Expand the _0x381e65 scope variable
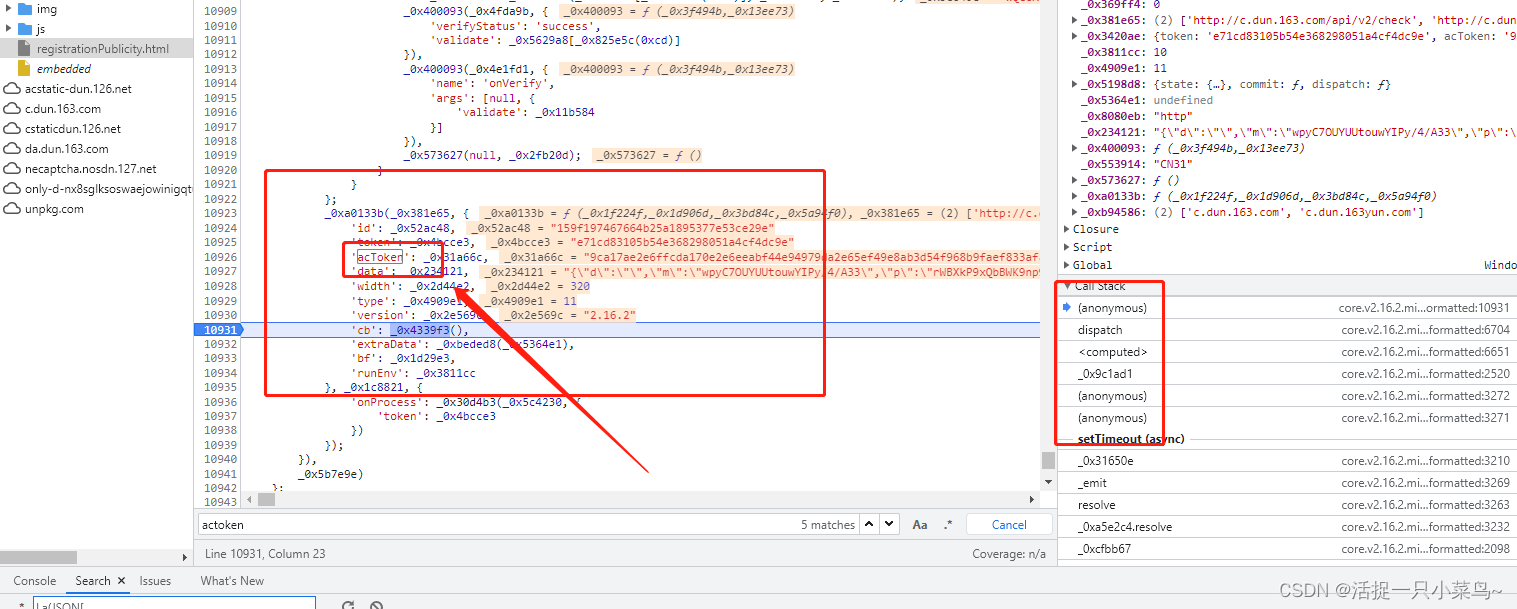Viewport: 1517px width, 609px height. [x=1074, y=20]
